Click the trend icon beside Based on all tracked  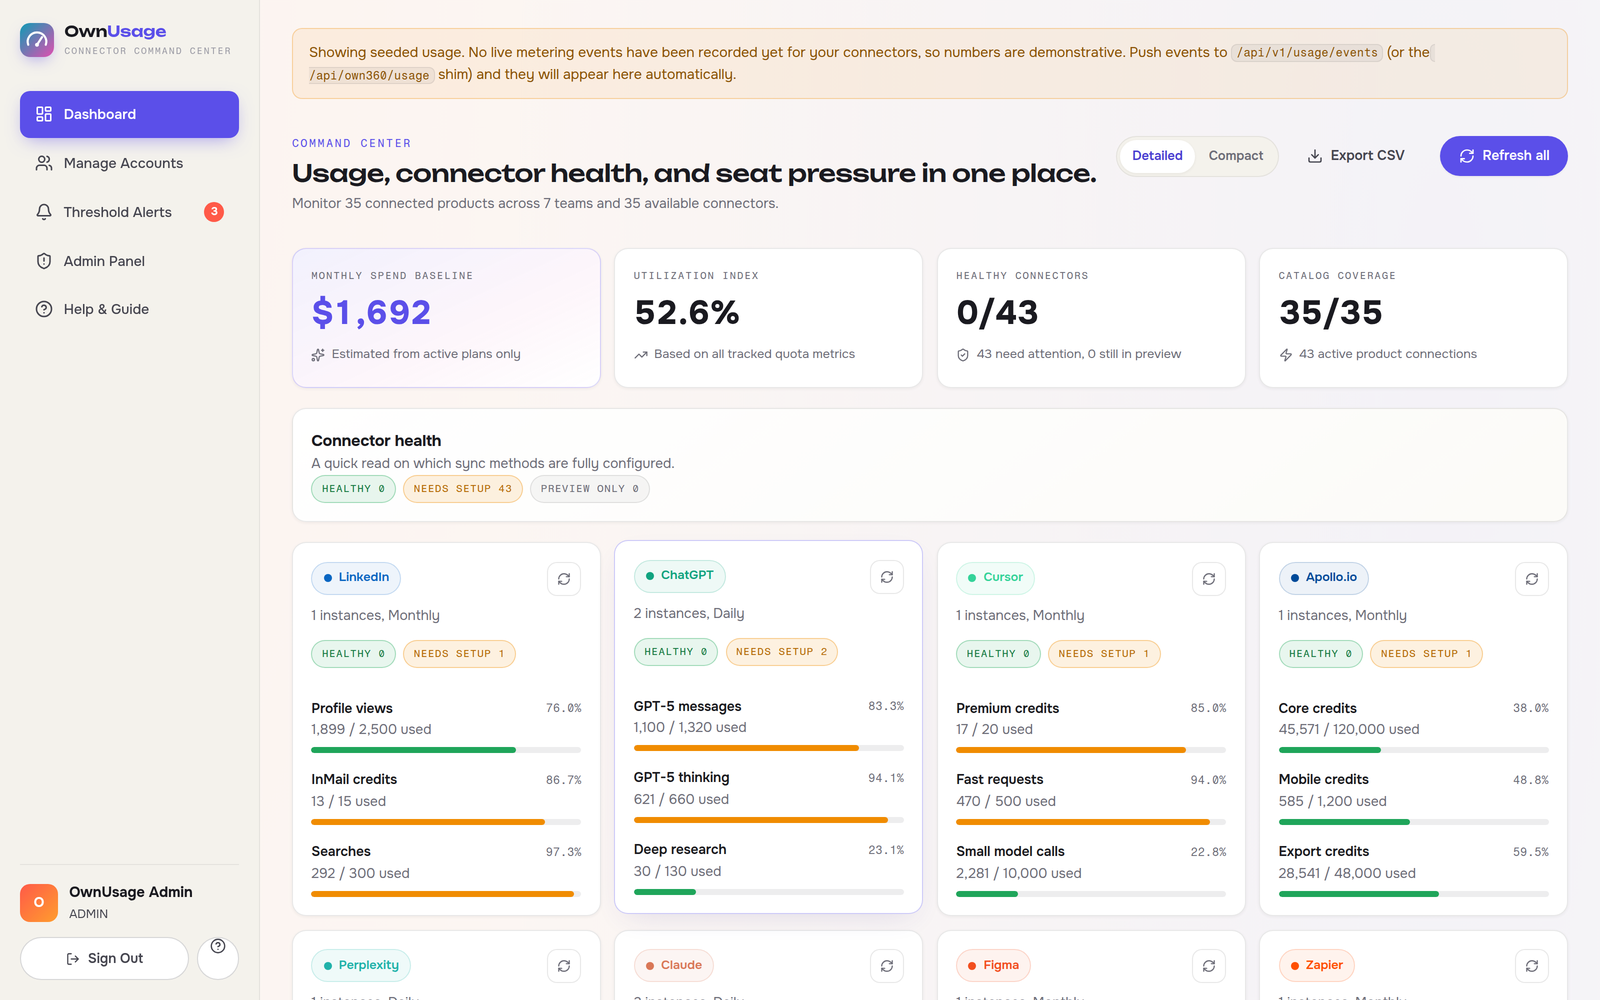tap(641, 354)
